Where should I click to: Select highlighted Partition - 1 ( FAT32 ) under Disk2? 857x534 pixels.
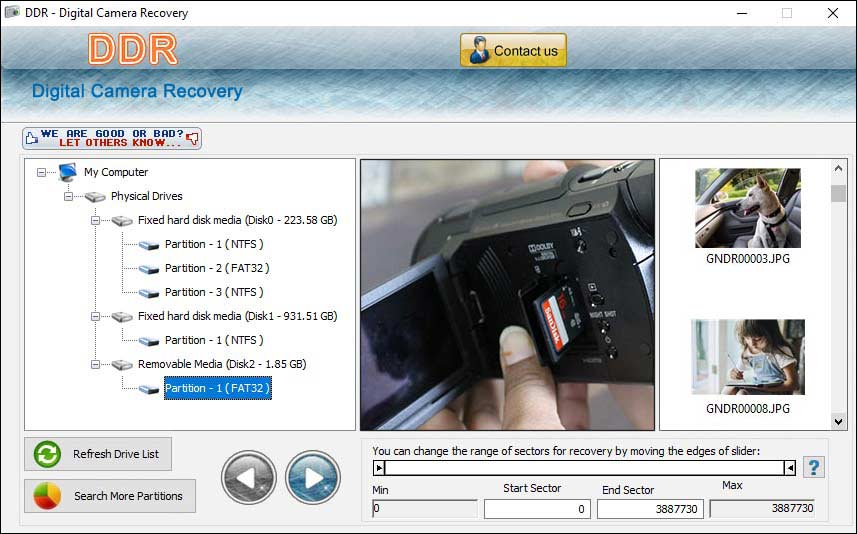tap(218, 388)
